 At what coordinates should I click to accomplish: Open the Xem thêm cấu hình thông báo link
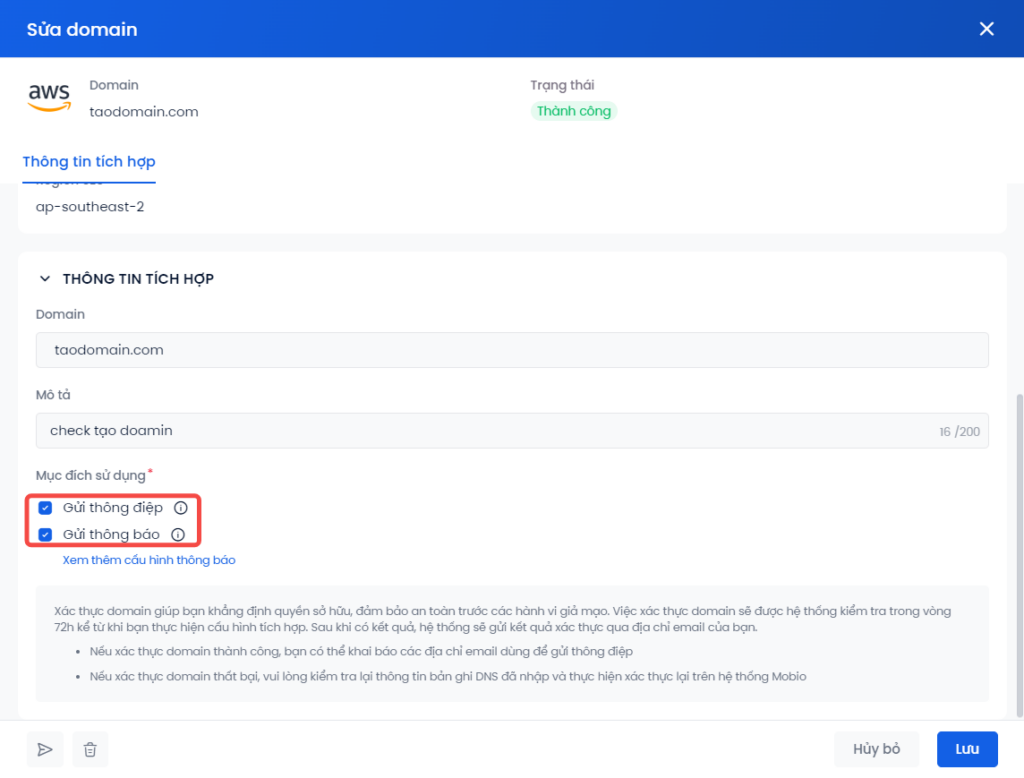(149, 560)
